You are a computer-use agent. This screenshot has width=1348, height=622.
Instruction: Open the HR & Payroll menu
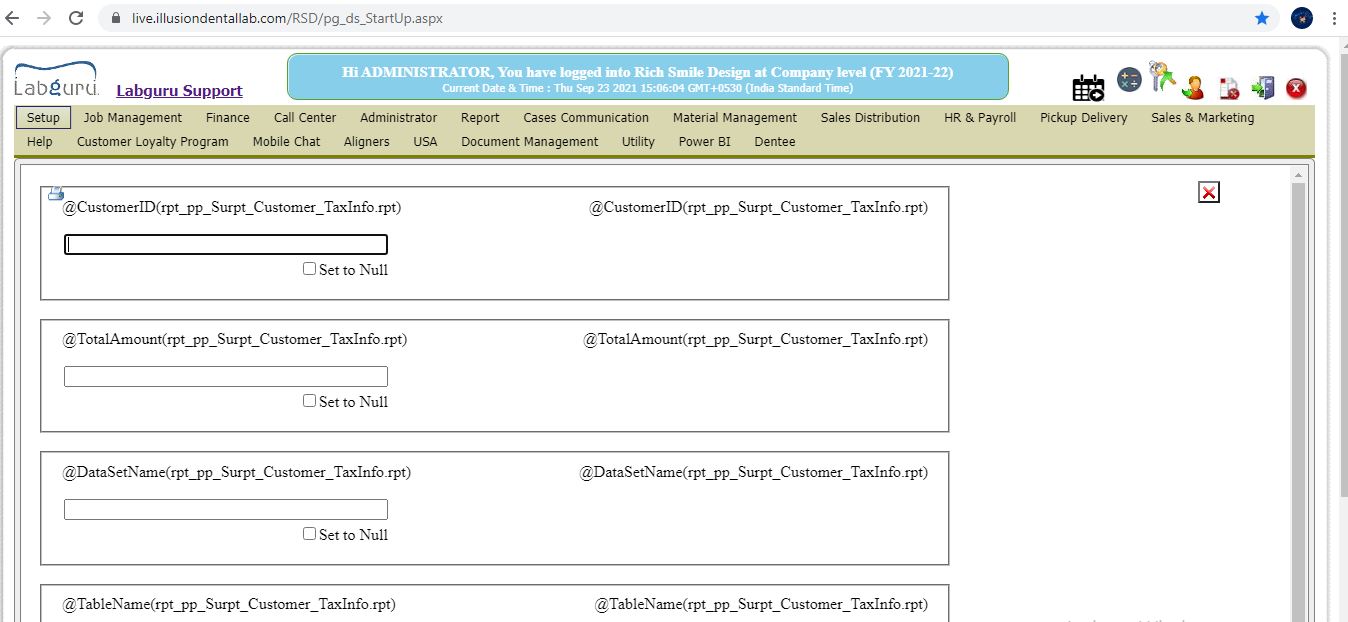click(x=980, y=117)
